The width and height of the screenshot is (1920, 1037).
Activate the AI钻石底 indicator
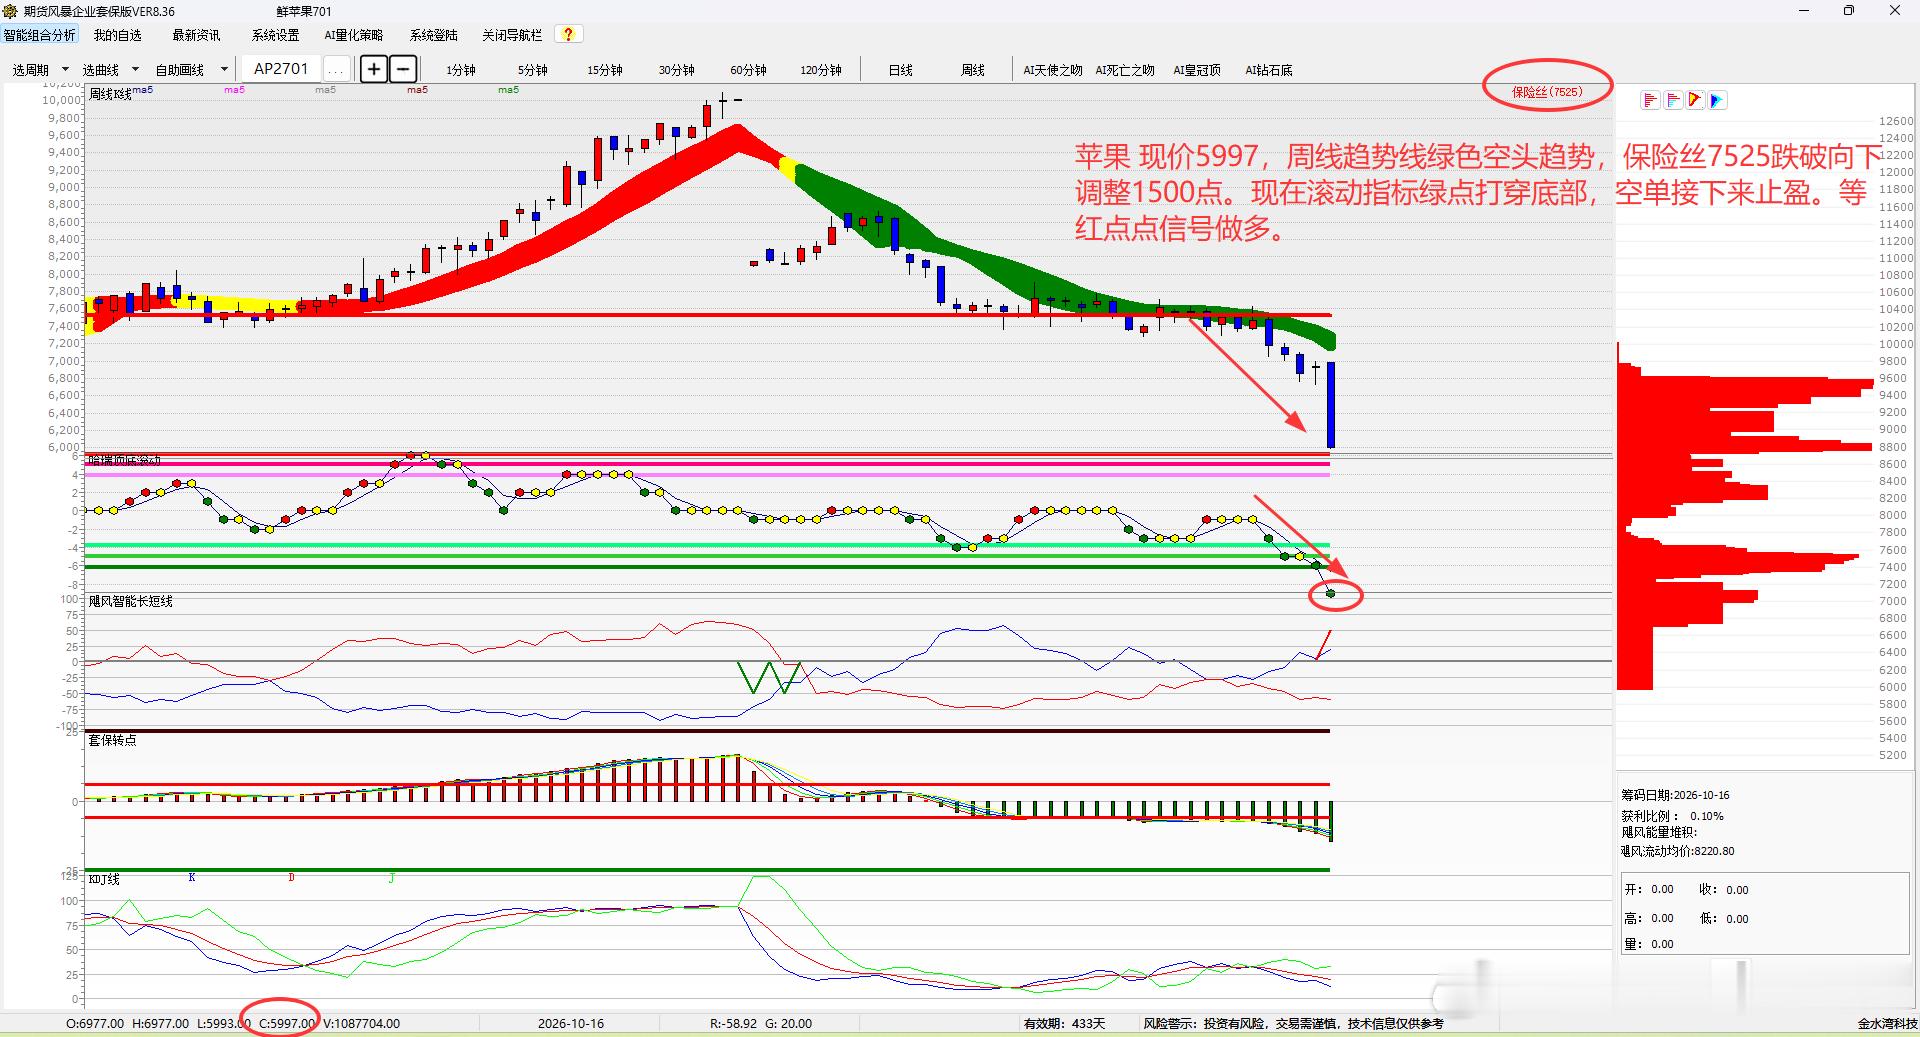click(x=1269, y=70)
